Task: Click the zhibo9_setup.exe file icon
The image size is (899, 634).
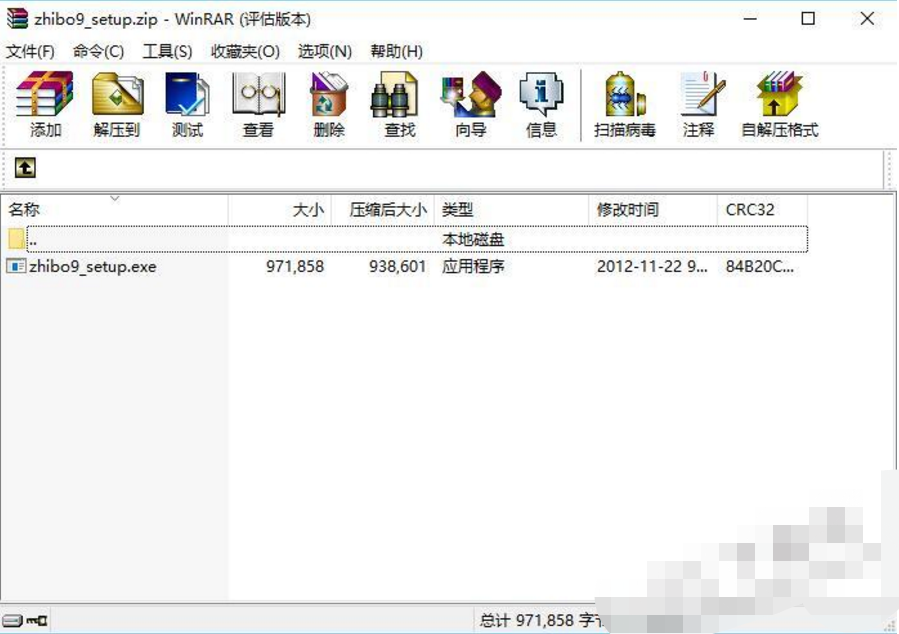Action: 16,266
